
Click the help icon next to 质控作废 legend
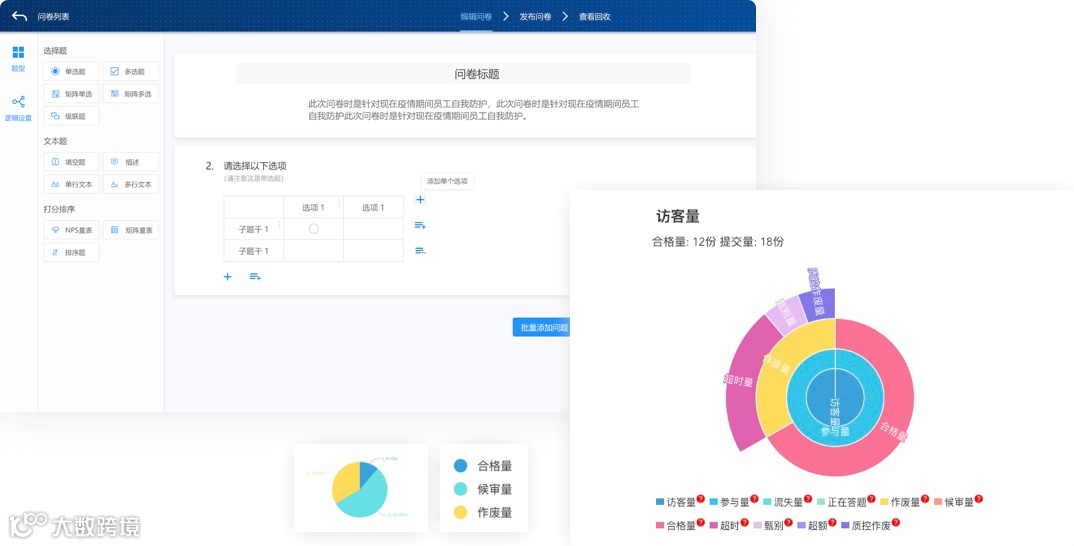click(895, 522)
